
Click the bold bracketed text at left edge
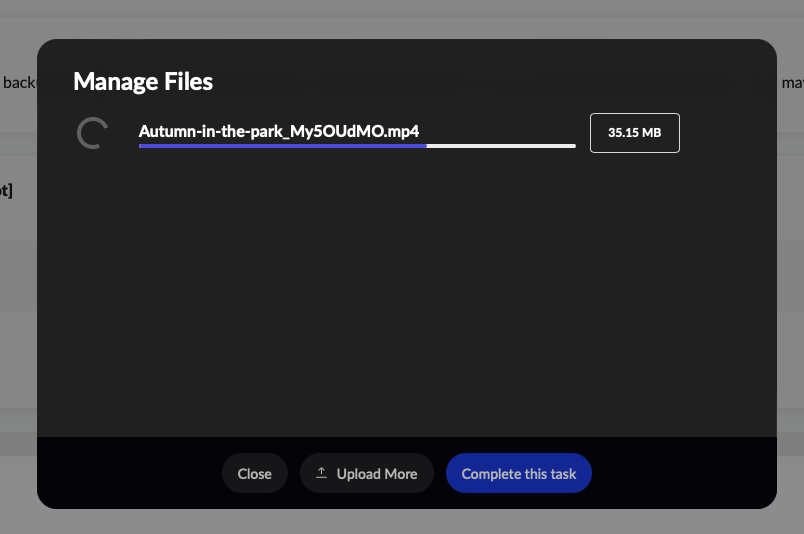(x=6, y=190)
